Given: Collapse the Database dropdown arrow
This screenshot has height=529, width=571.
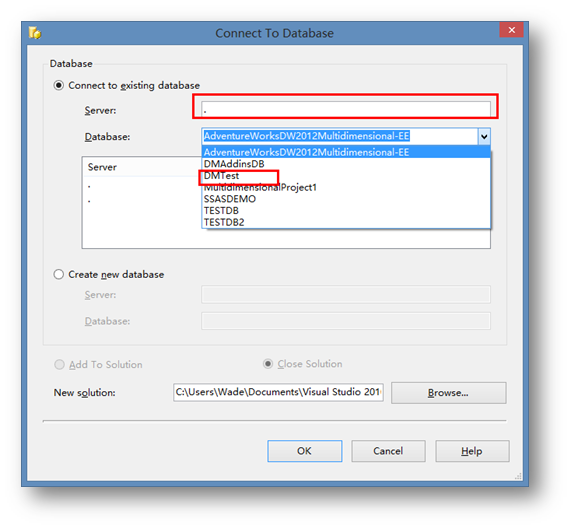Looking at the screenshot, I should 484,137.
